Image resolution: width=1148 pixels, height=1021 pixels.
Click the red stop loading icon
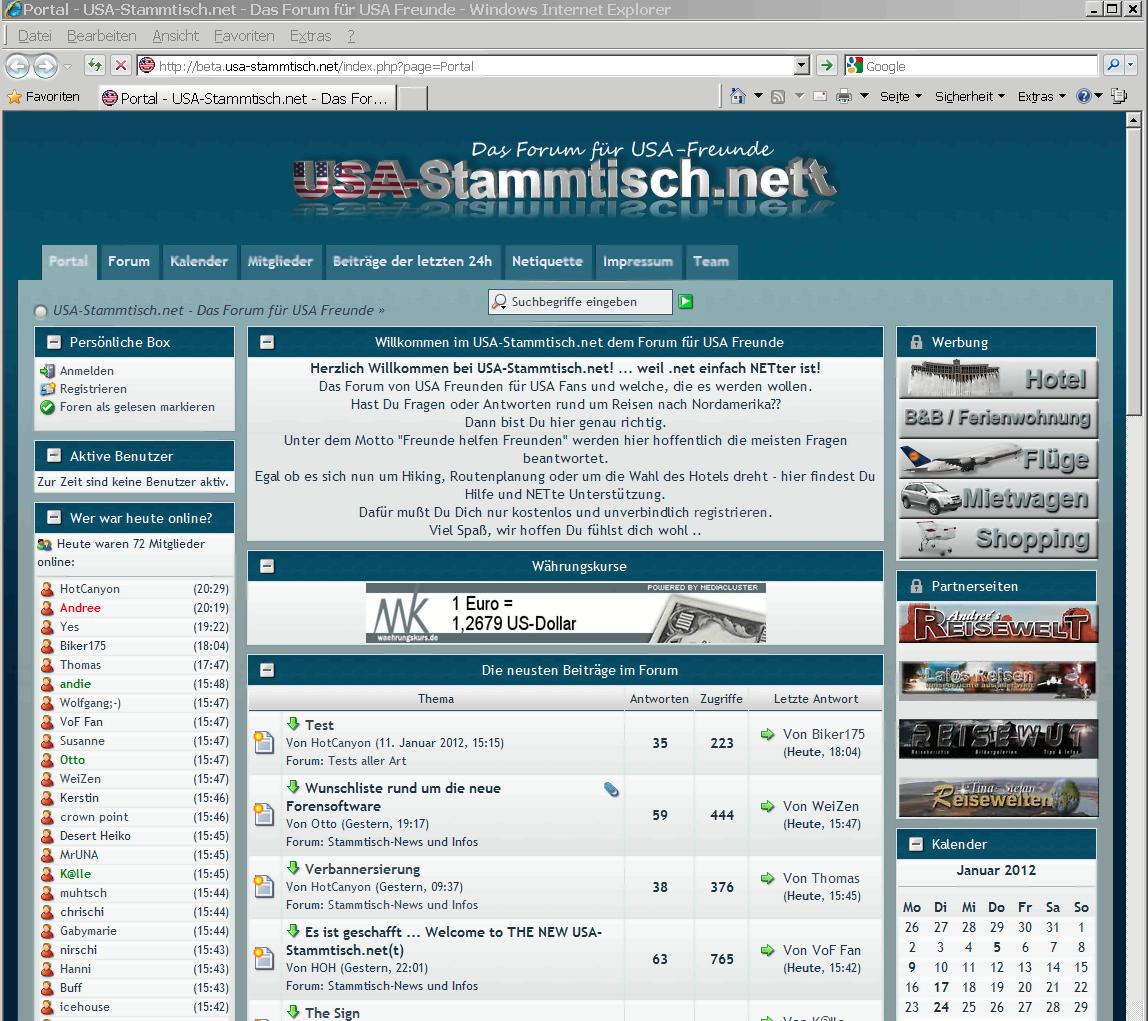click(x=120, y=66)
